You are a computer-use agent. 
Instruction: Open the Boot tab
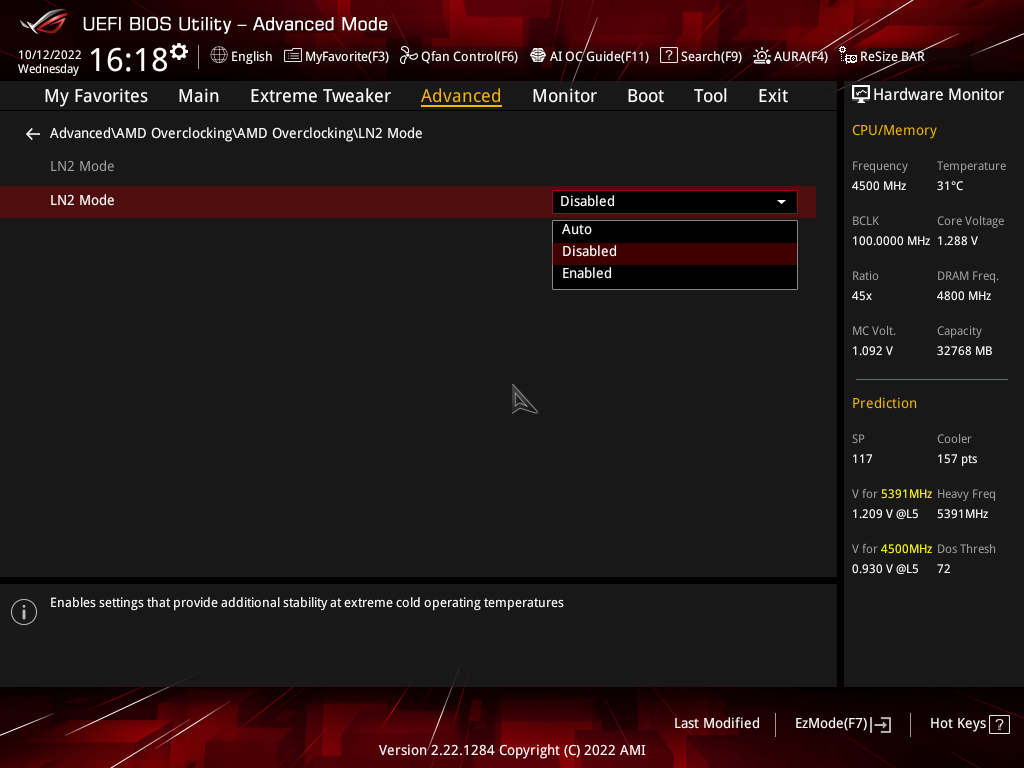tap(645, 96)
